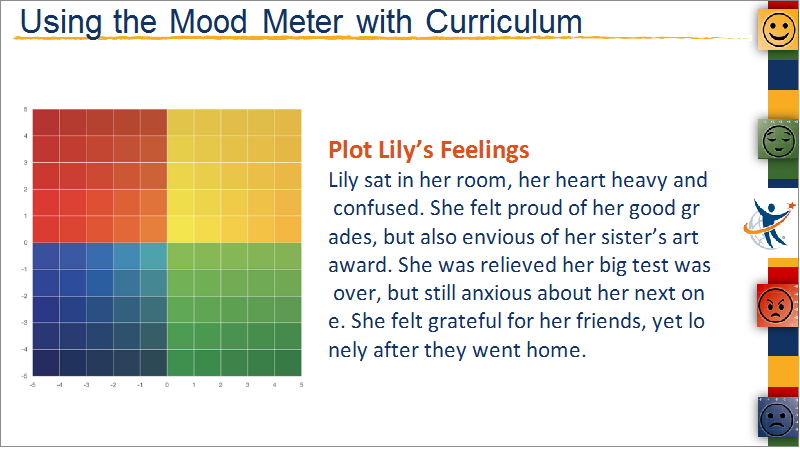The width and height of the screenshot is (800, 450).
Task: Click the star figure globe logo
Action: (769, 224)
